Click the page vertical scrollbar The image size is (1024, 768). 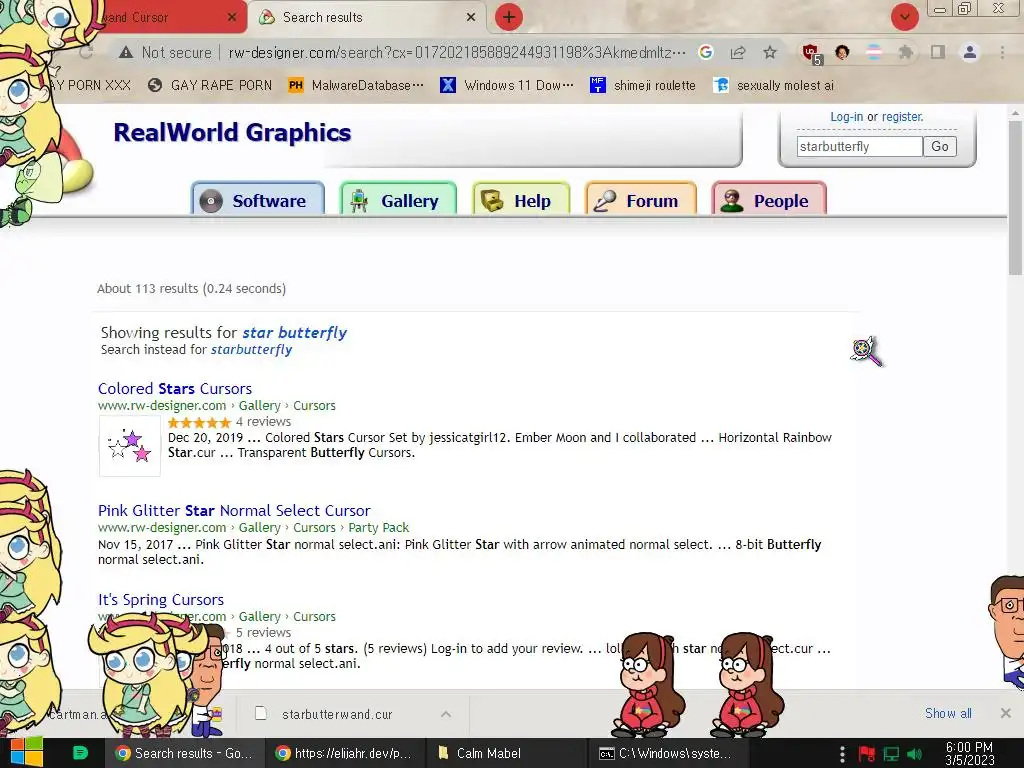pos(1015,197)
